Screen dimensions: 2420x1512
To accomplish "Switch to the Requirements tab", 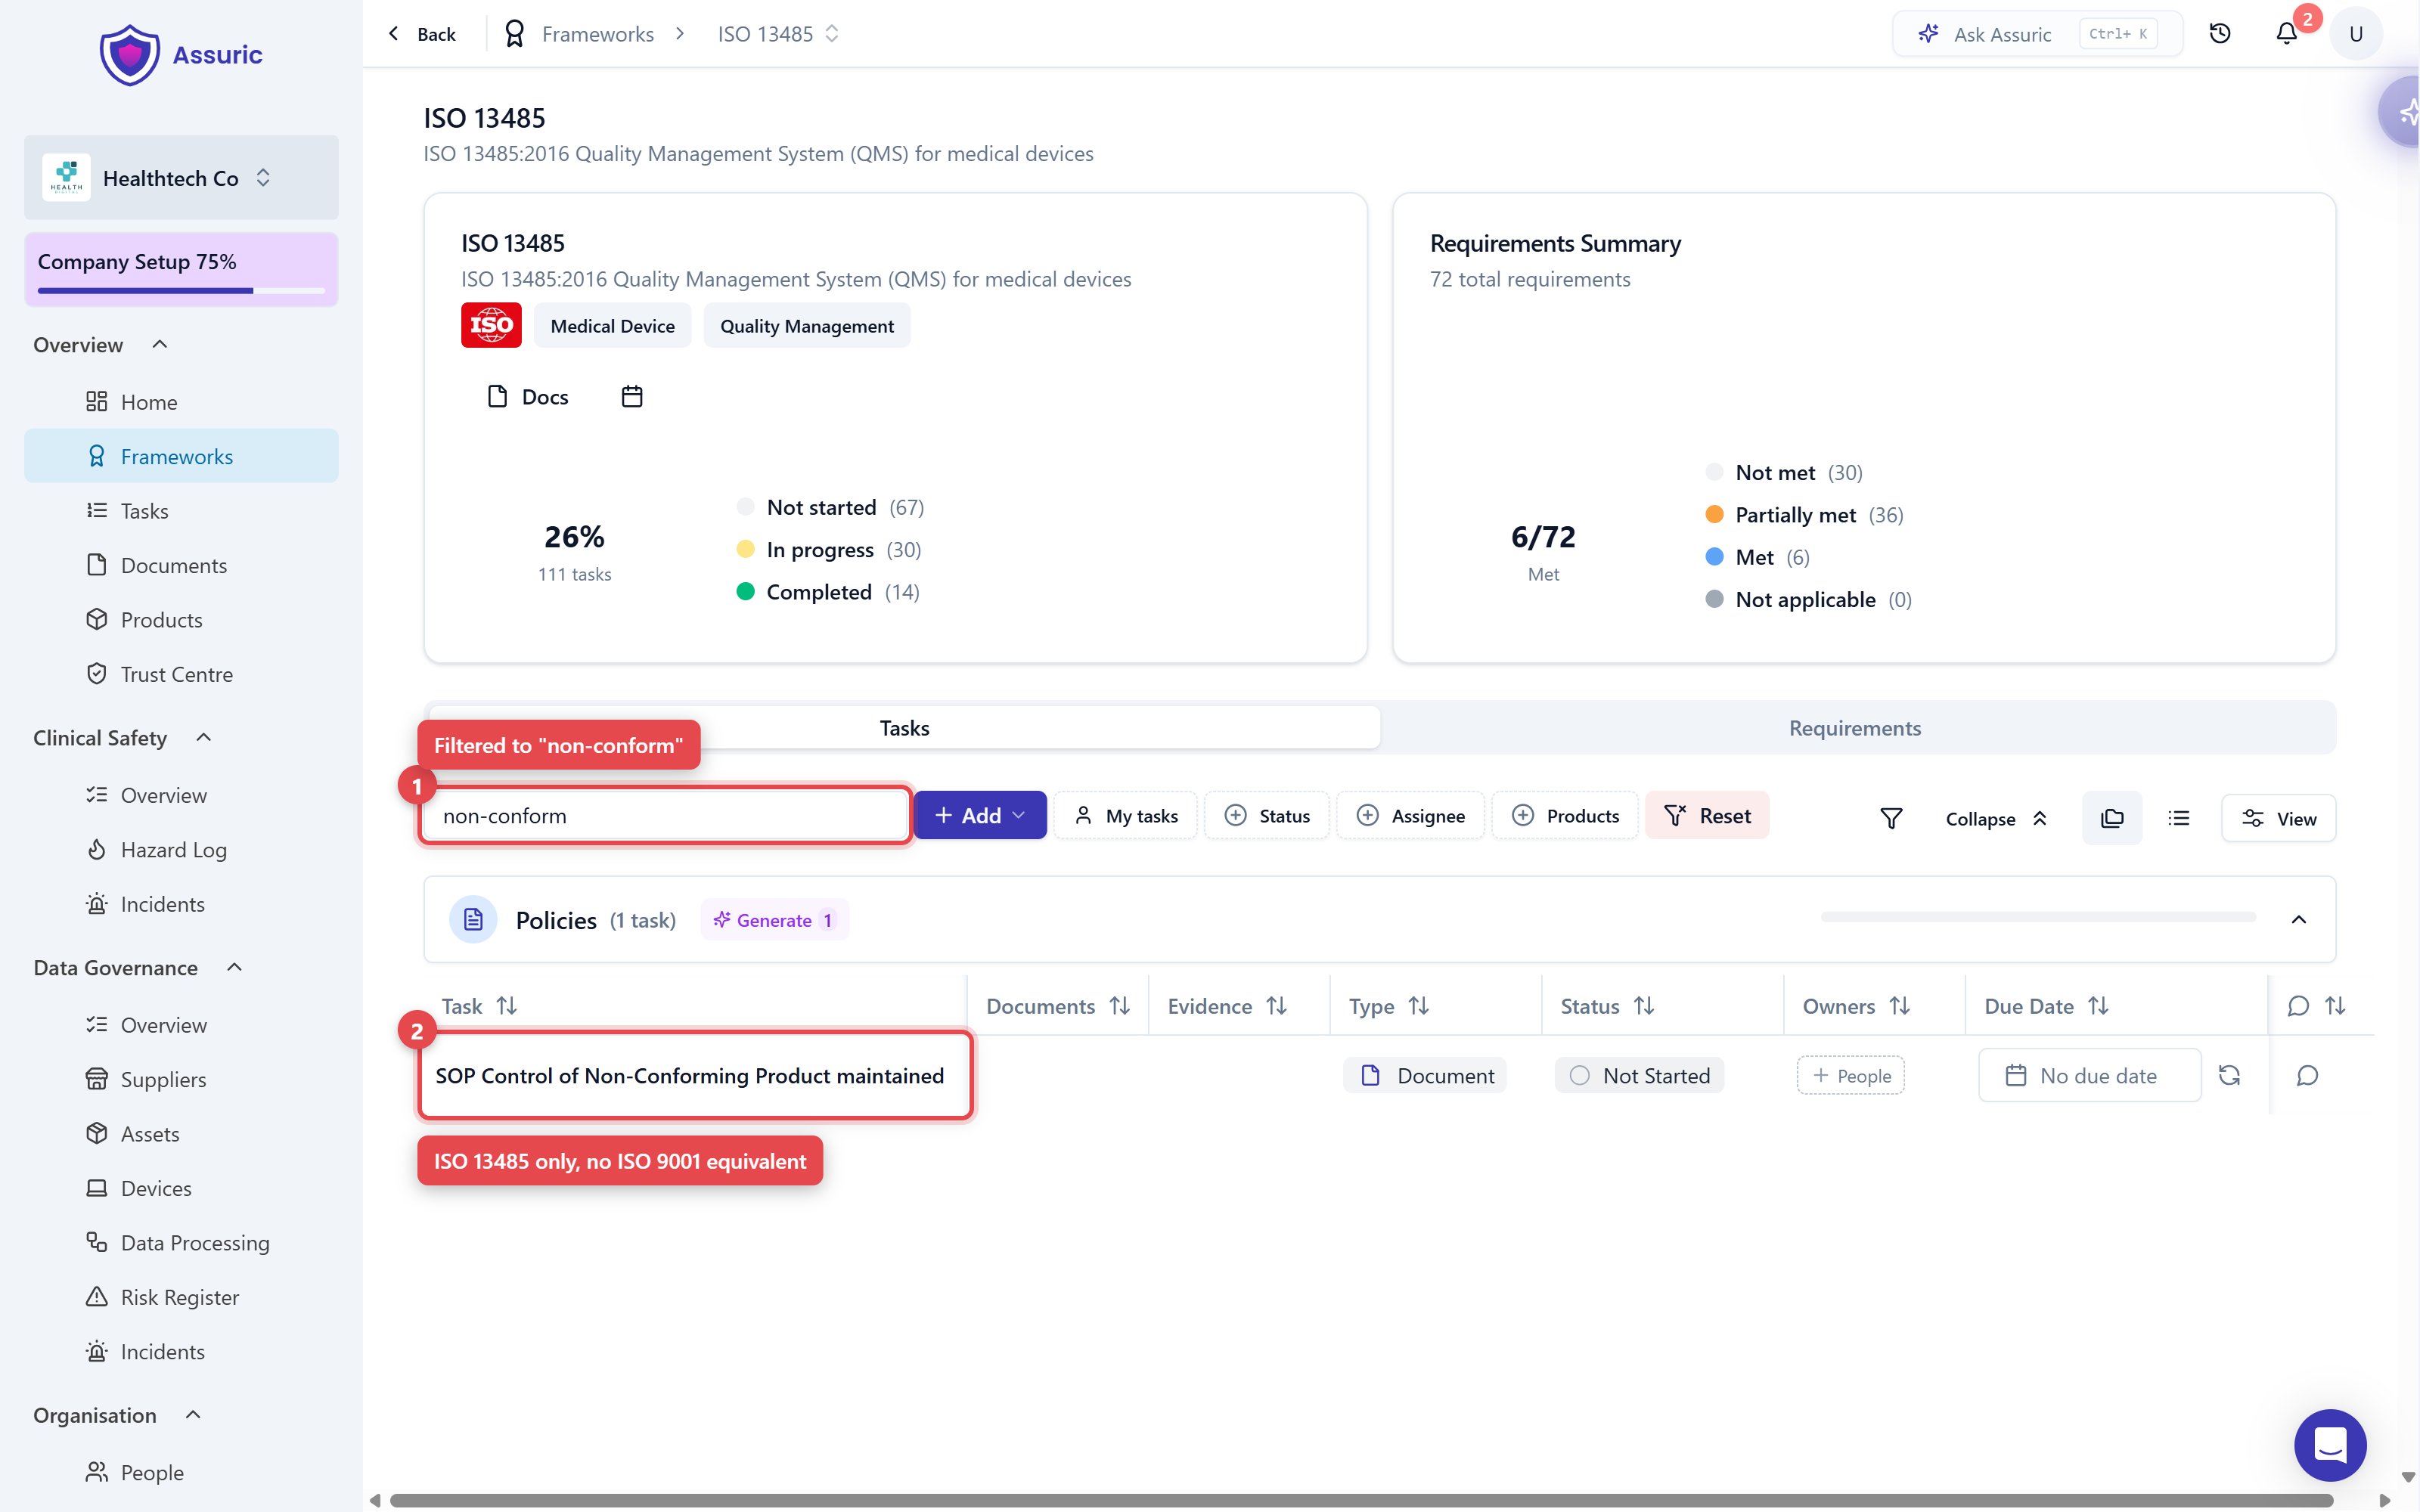I will [1855, 728].
